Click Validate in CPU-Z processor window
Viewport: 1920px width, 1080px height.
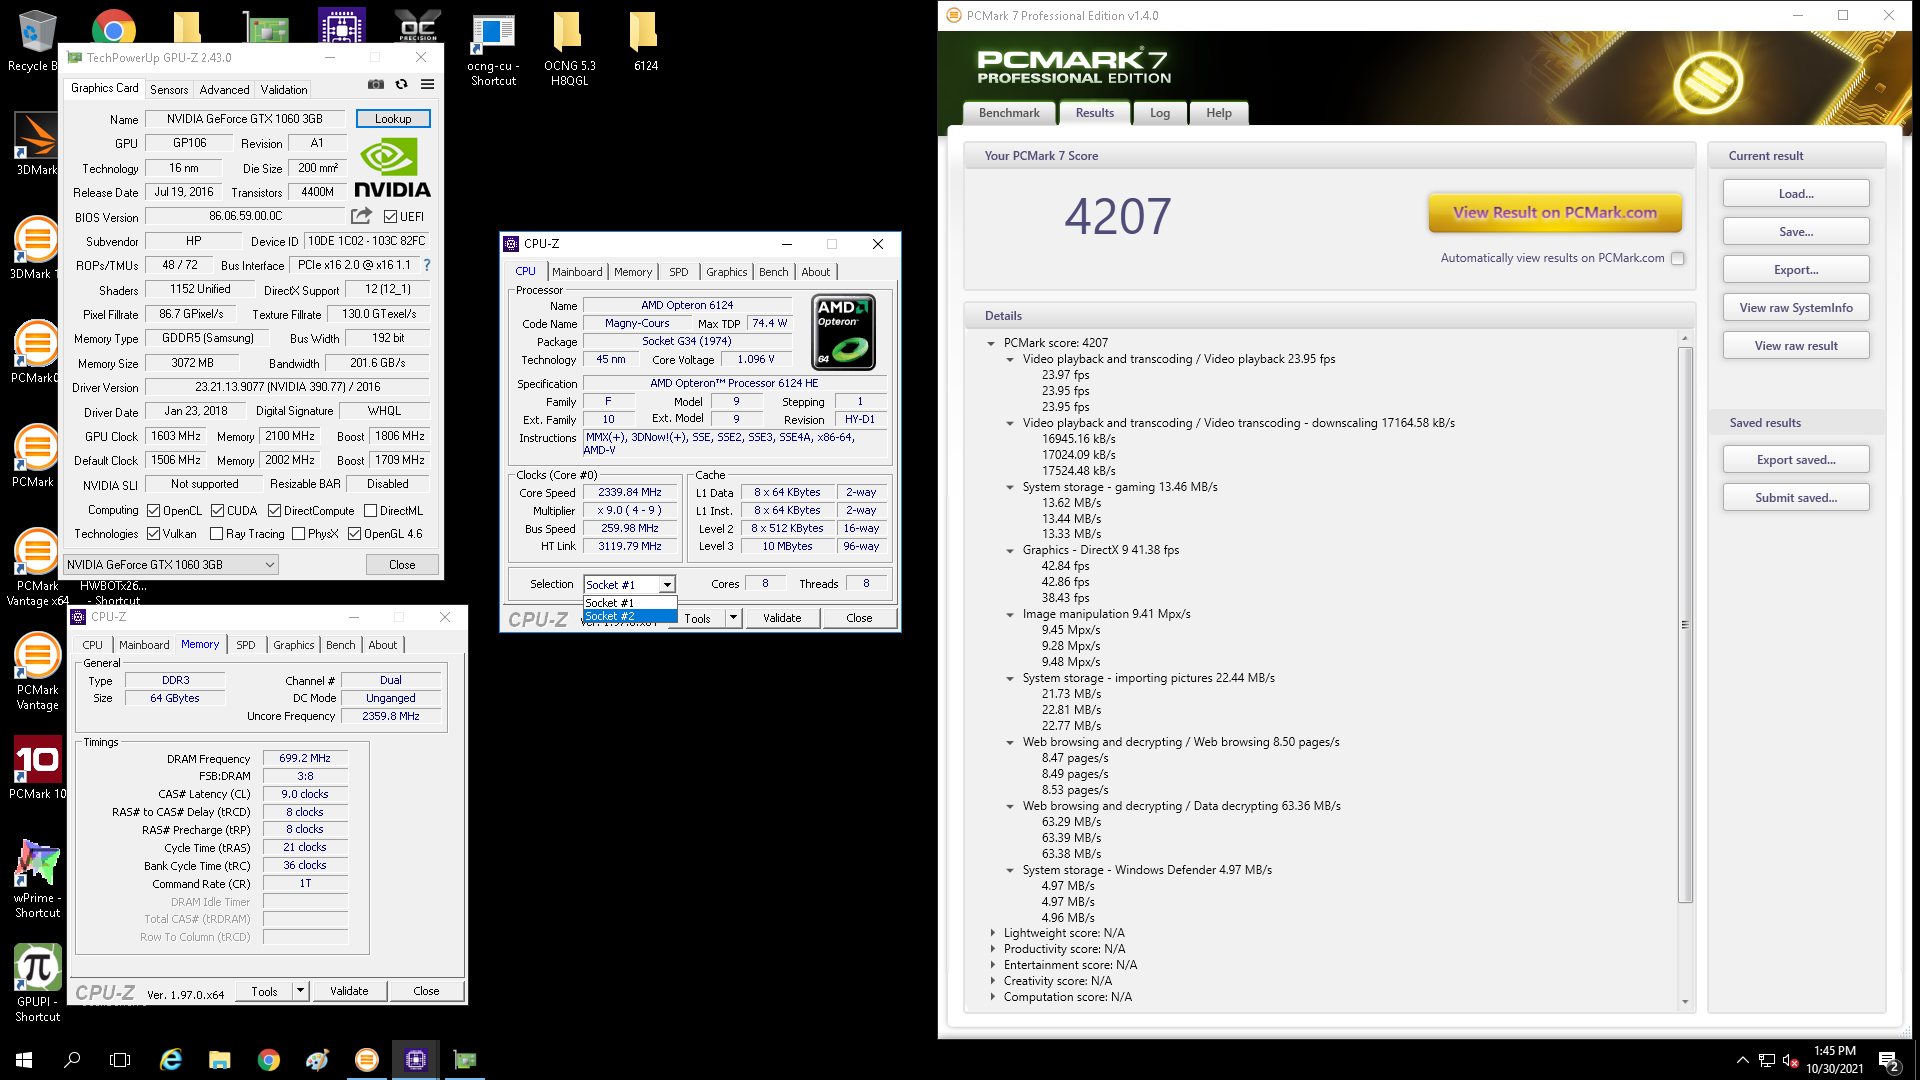[x=782, y=618]
